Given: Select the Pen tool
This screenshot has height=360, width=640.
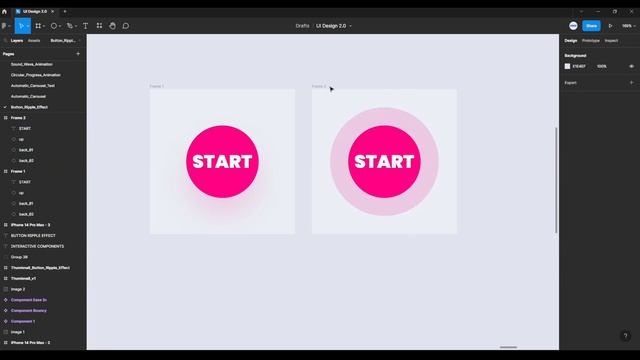Looking at the screenshot, I should click(70, 26).
